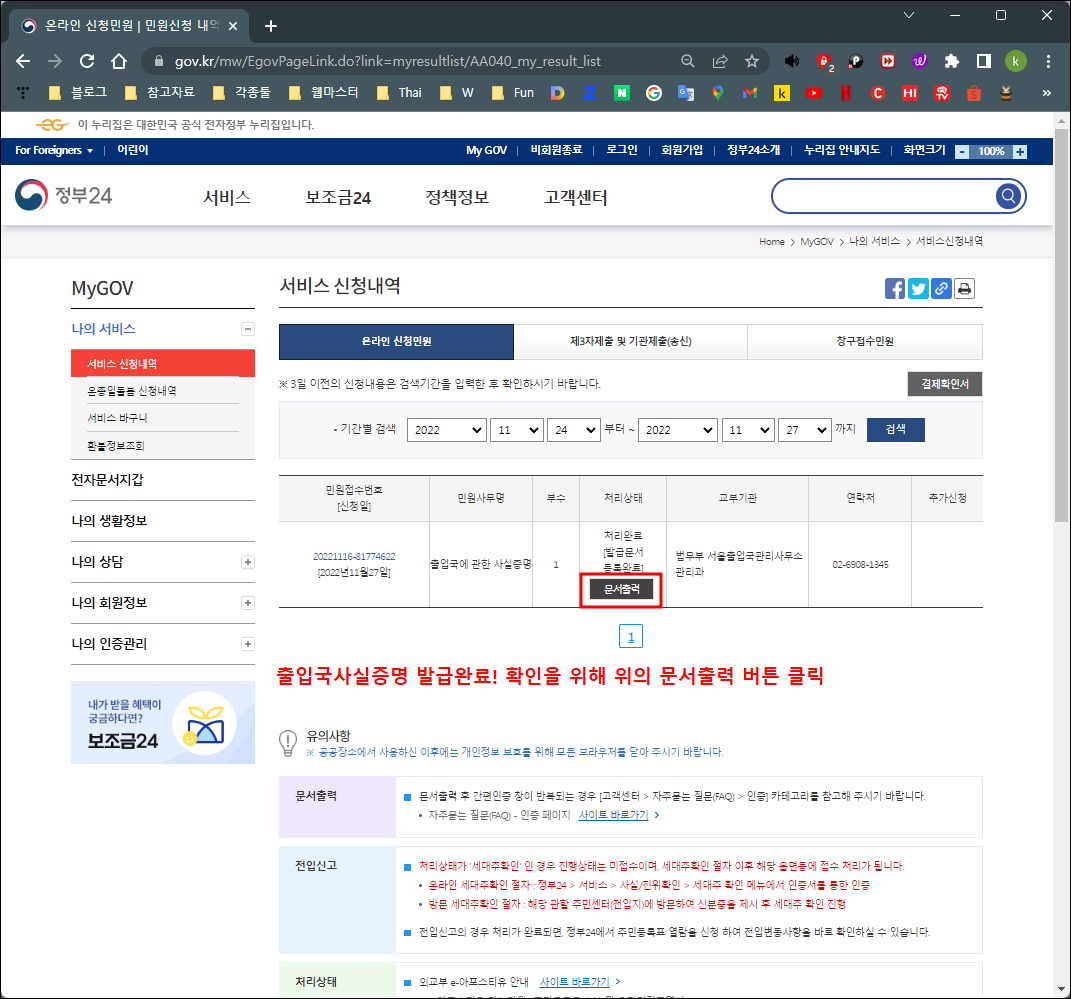The image size is (1071, 999).
Task: Decrease page size with the 화면크기 minus control
Action: [961, 151]
